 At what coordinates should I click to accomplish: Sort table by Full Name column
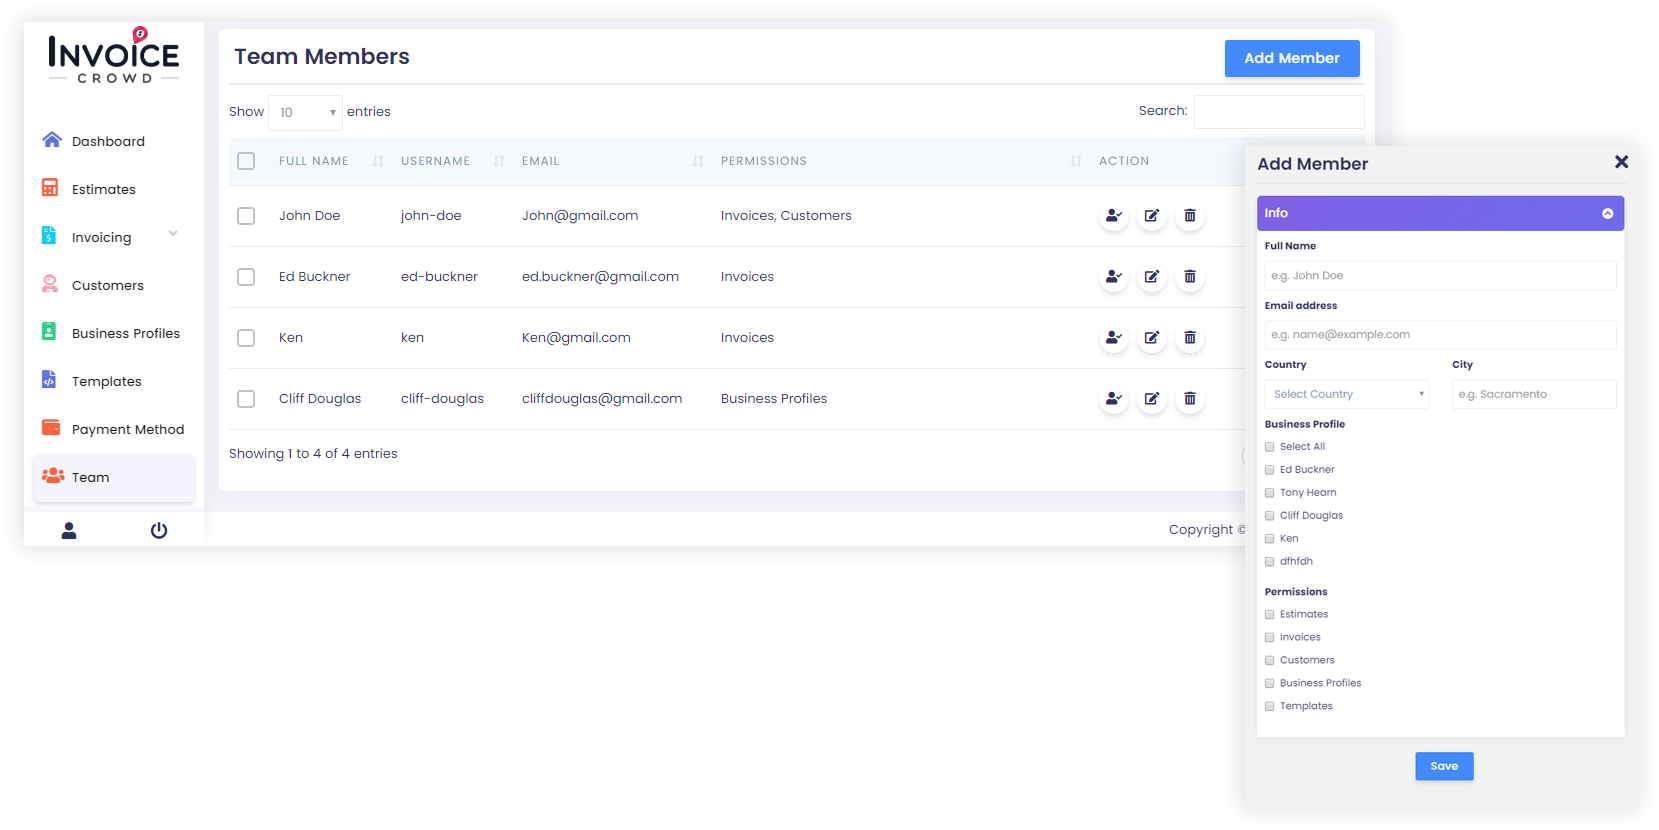coord(314,161)
